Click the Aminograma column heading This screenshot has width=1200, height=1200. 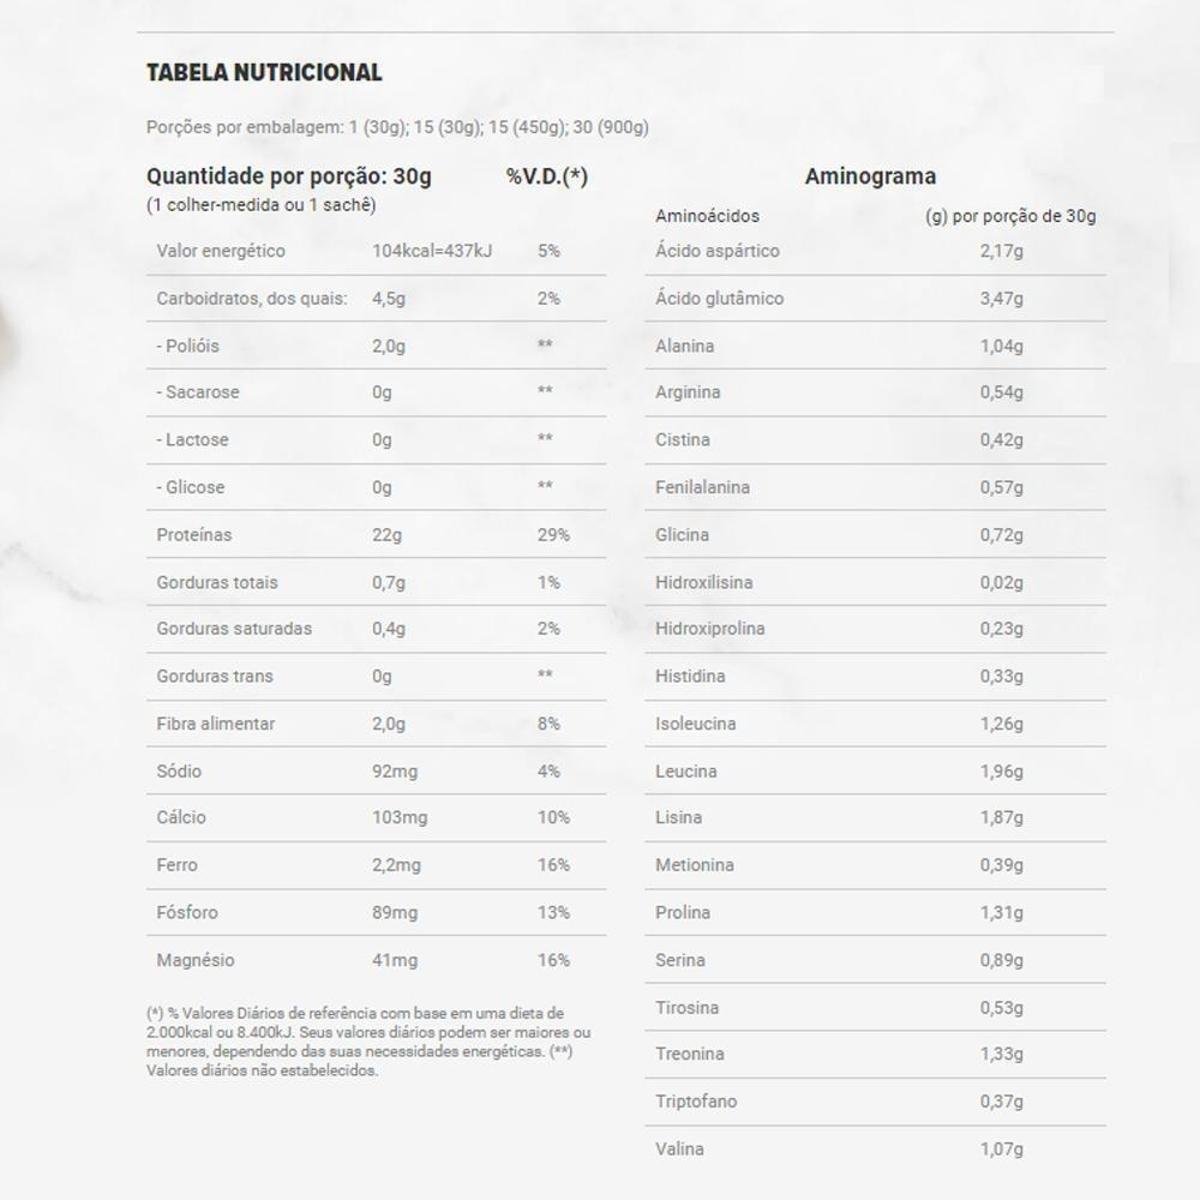pos(870,177)
